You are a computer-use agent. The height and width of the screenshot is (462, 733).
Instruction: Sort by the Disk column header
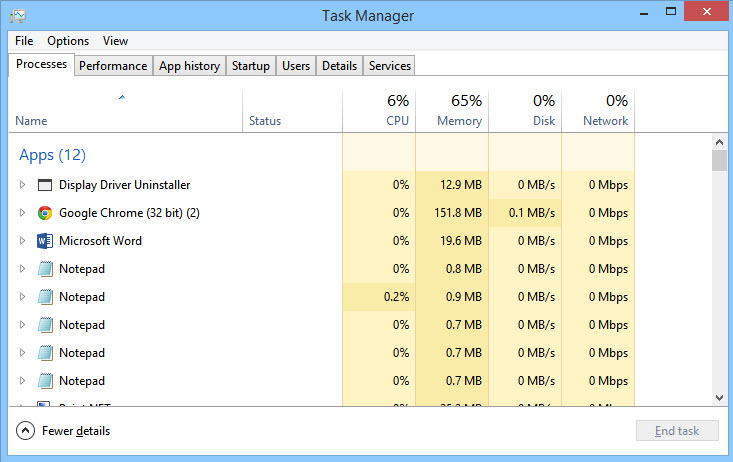click(525, 112)
